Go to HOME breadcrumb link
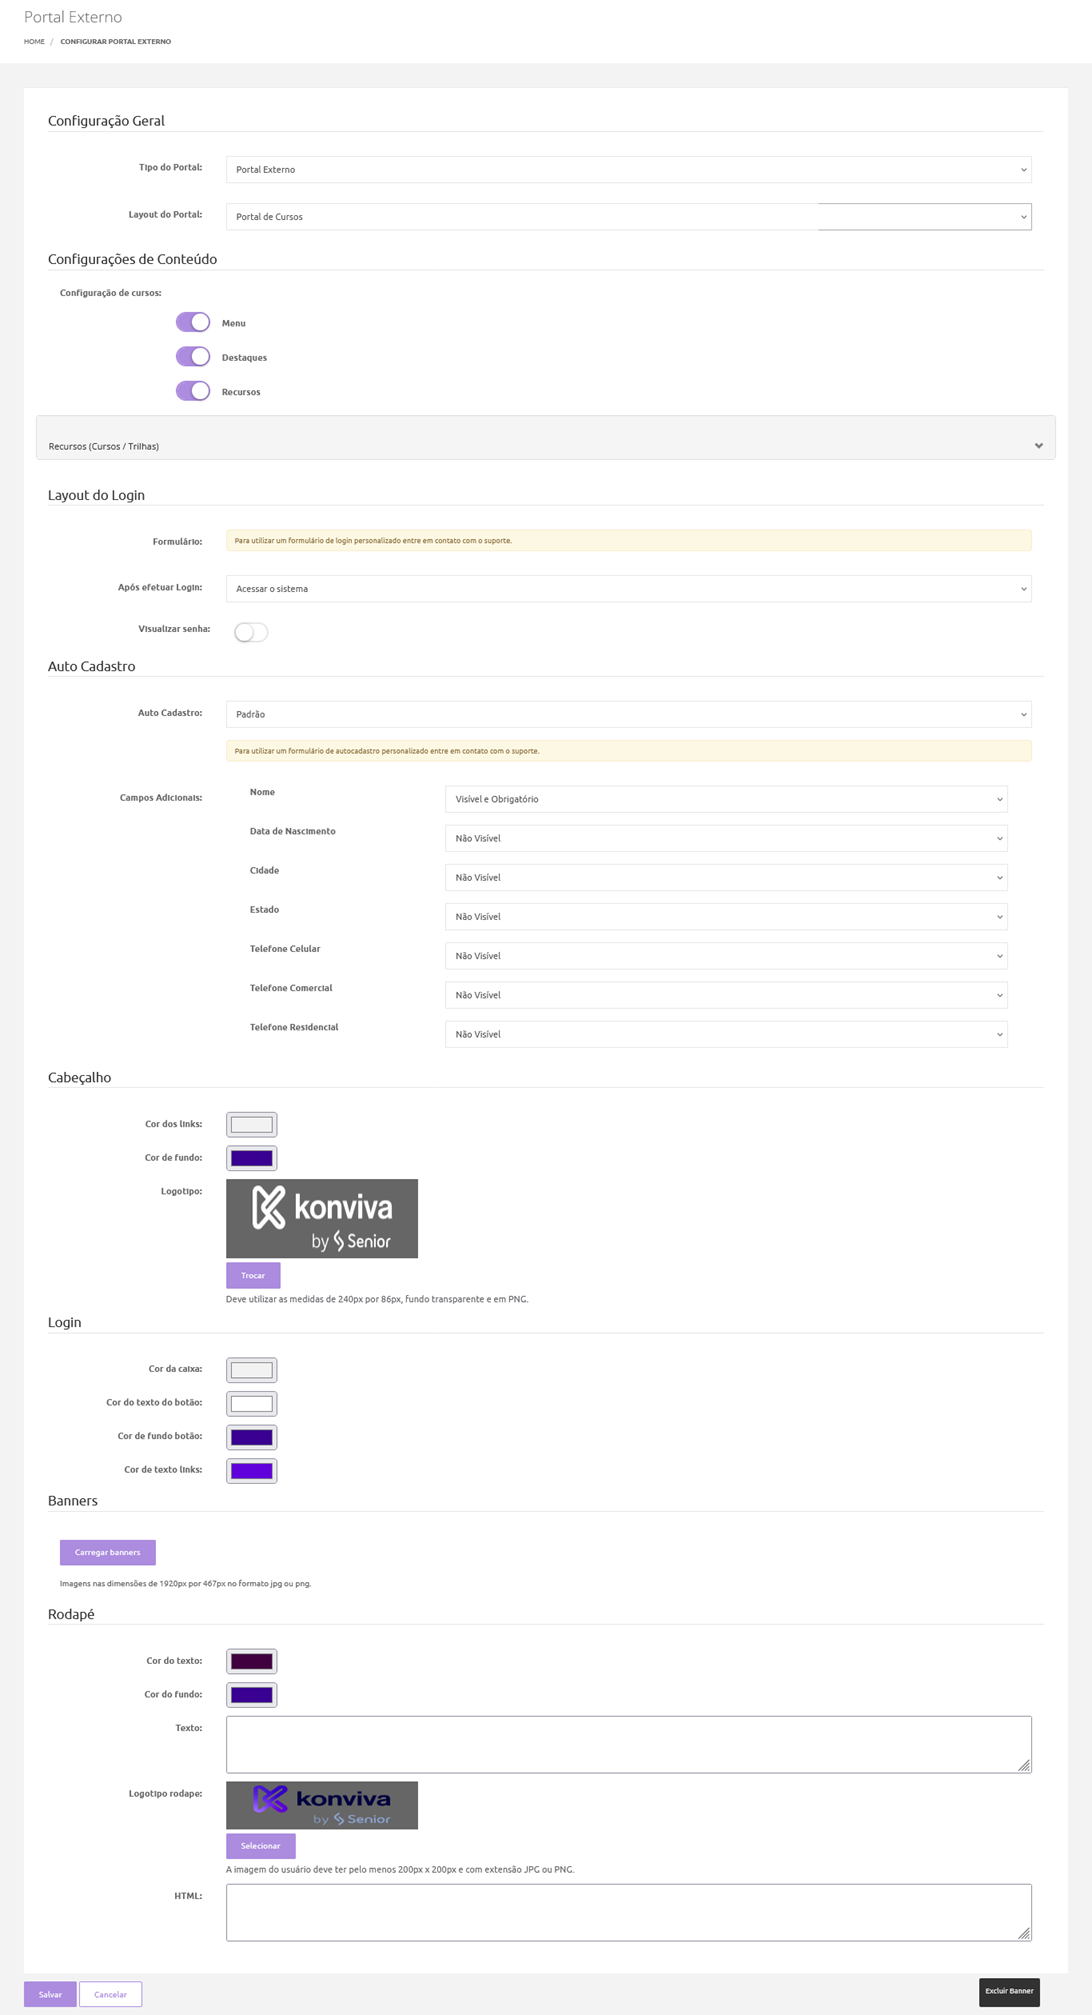Image resolution: width=1092 pixels, height=2015 pixels. tap(34, 42)
